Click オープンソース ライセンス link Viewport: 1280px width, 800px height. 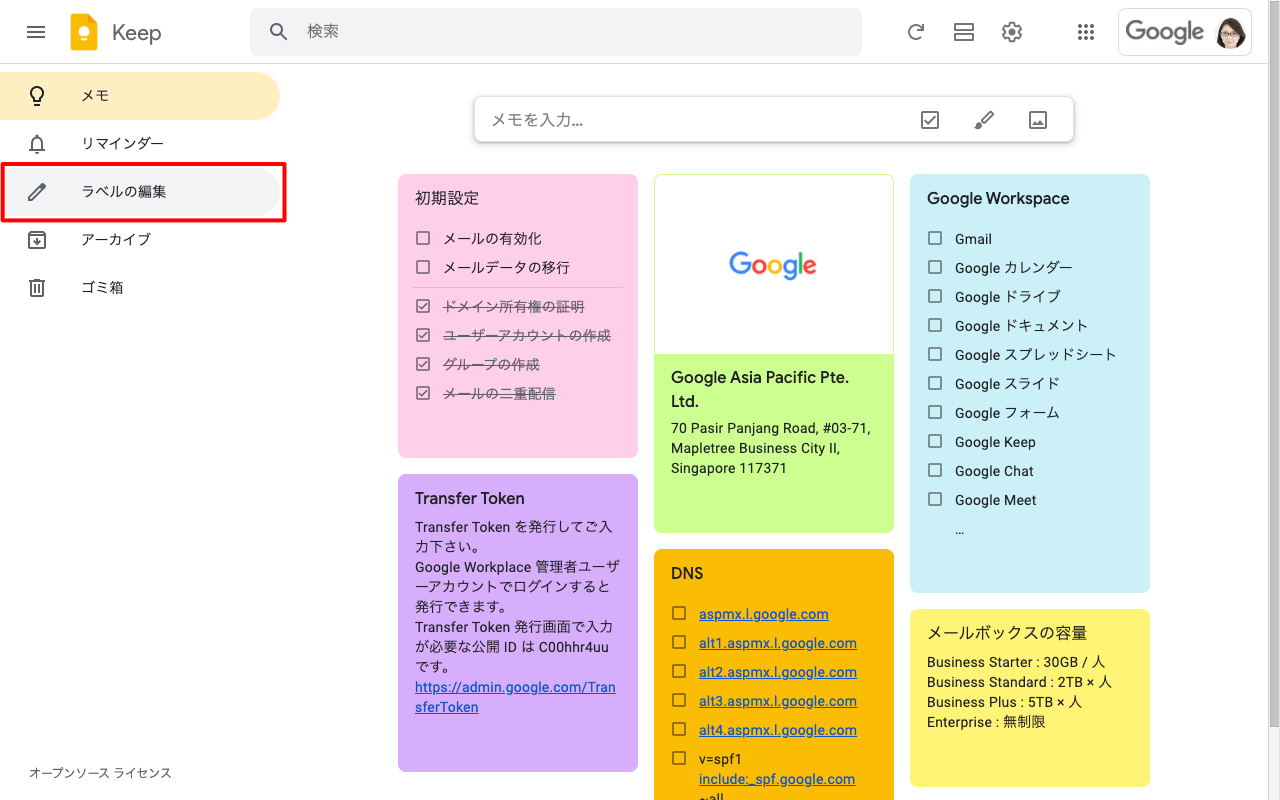click(100, 773)
